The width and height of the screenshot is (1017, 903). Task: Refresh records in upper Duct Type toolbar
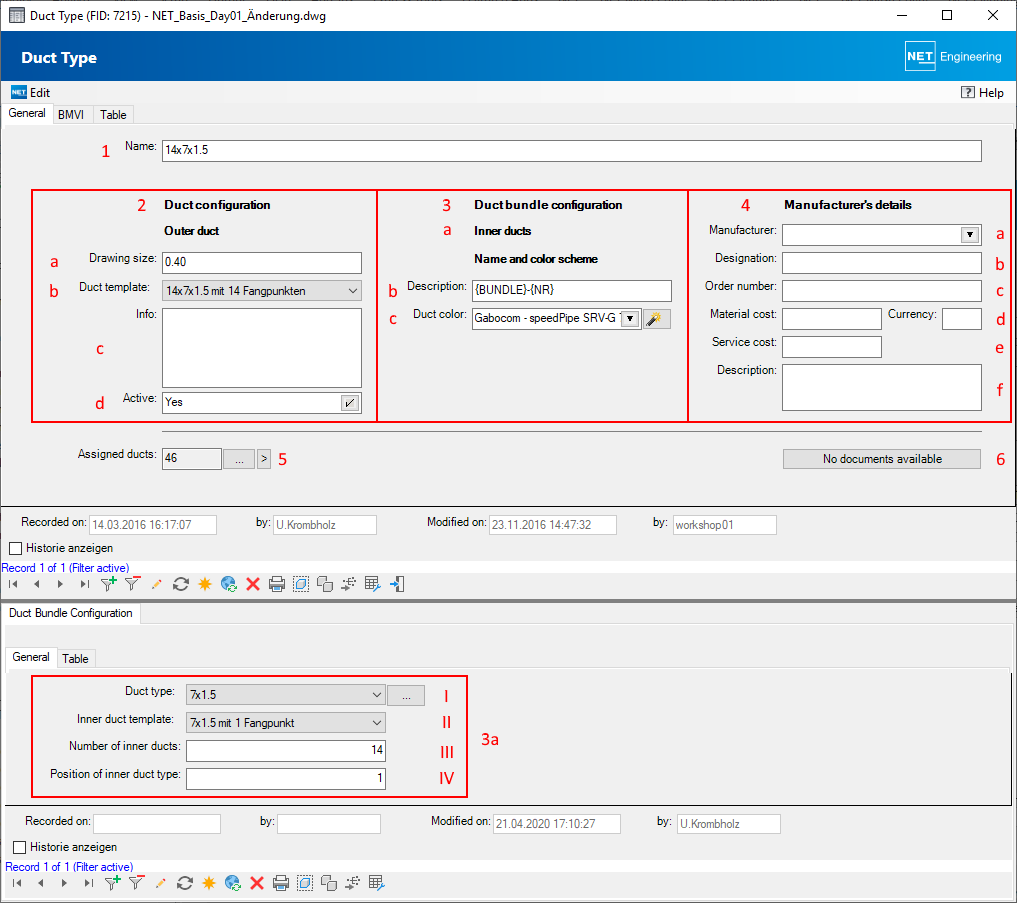pos(180,584)
